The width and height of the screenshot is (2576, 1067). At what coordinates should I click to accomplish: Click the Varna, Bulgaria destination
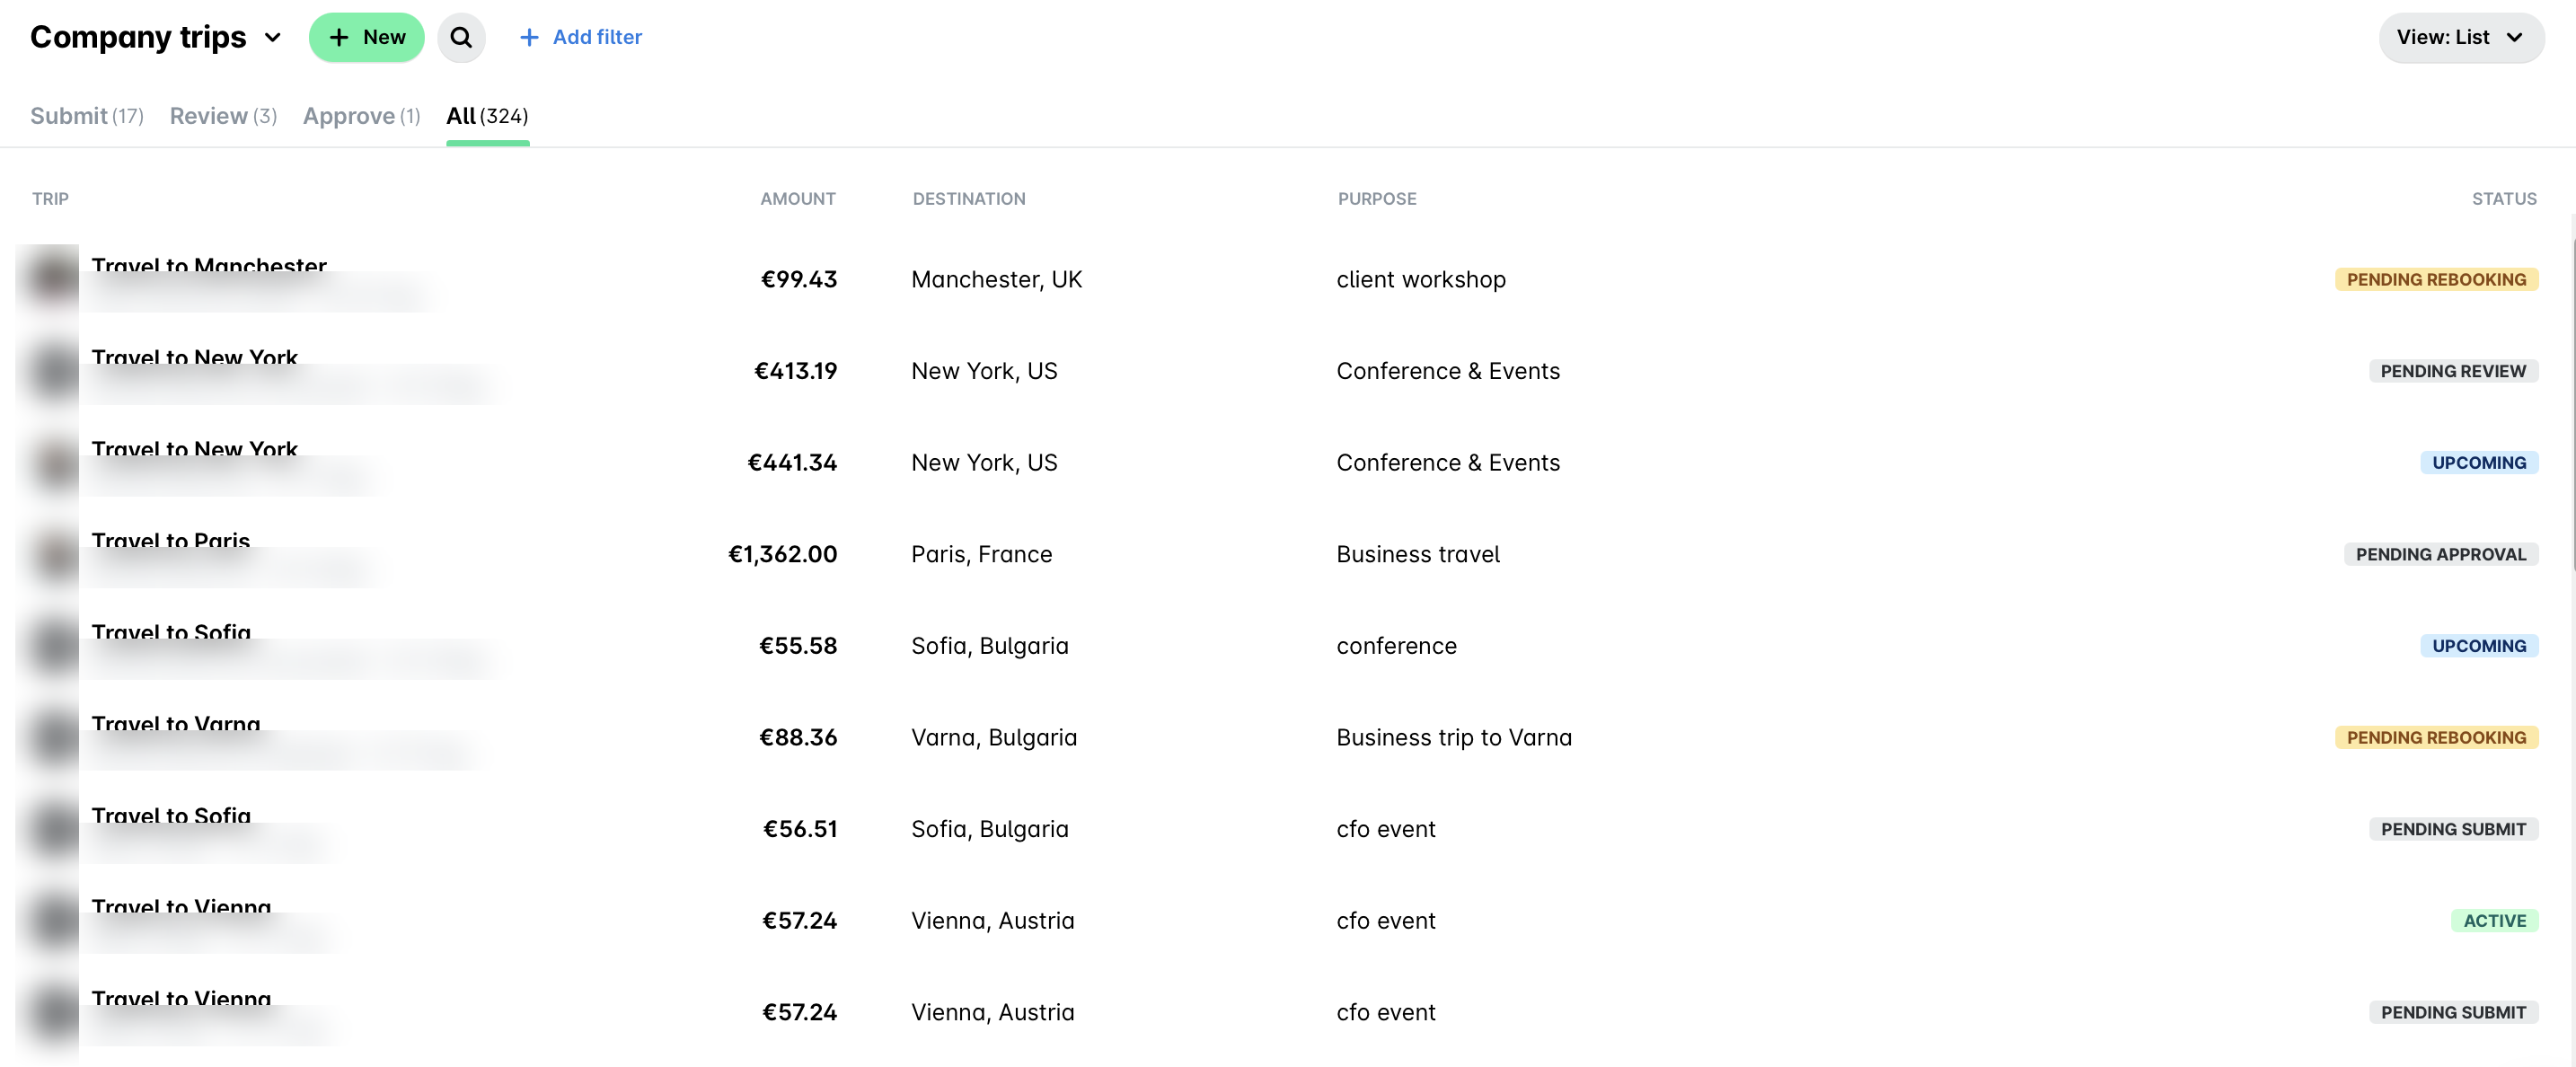tap(994, 738)
